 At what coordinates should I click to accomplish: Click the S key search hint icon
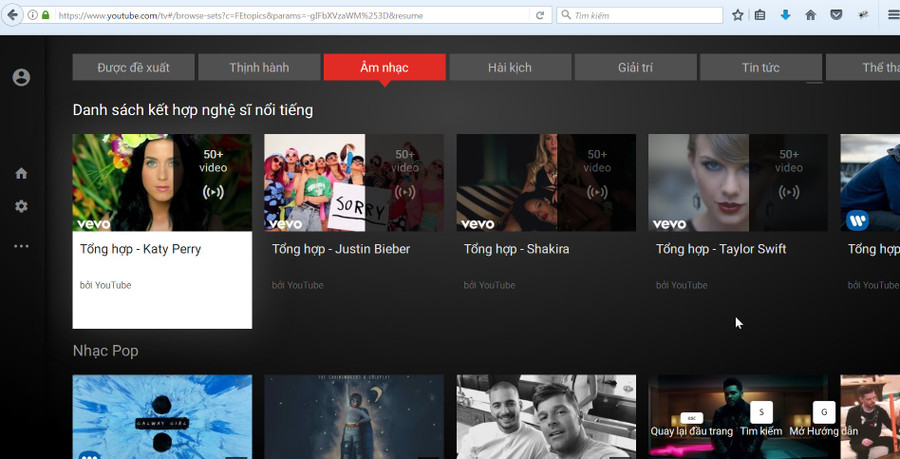pos(762,412)
